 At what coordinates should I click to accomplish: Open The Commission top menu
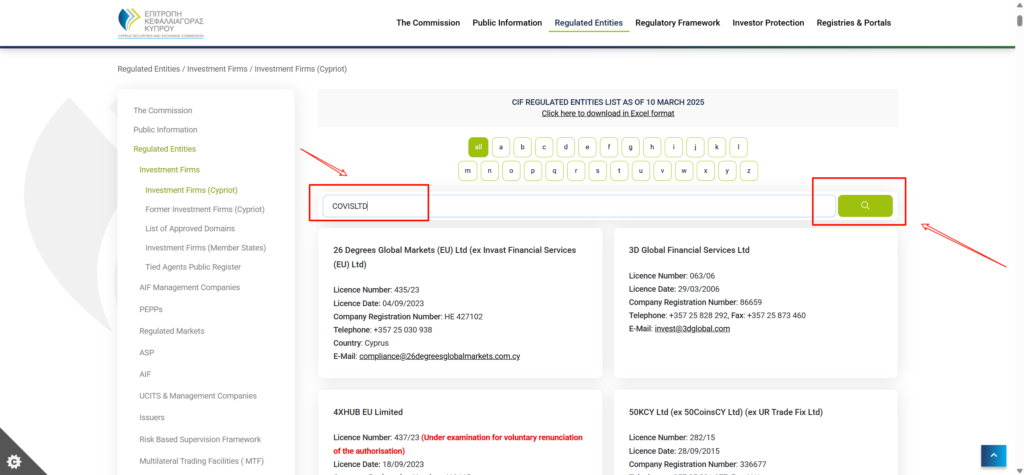coord(428,23)
